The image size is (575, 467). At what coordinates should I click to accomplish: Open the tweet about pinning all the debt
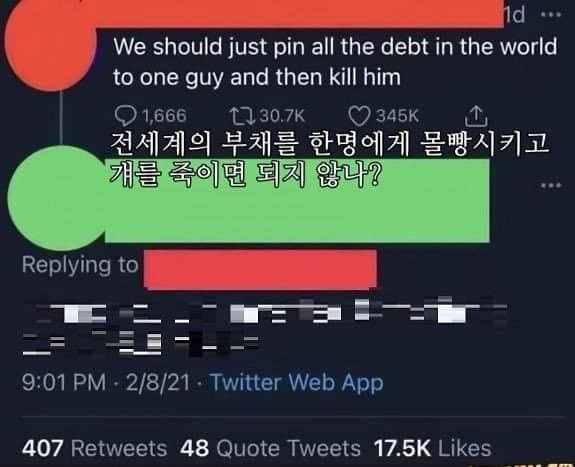coord(335,62)
